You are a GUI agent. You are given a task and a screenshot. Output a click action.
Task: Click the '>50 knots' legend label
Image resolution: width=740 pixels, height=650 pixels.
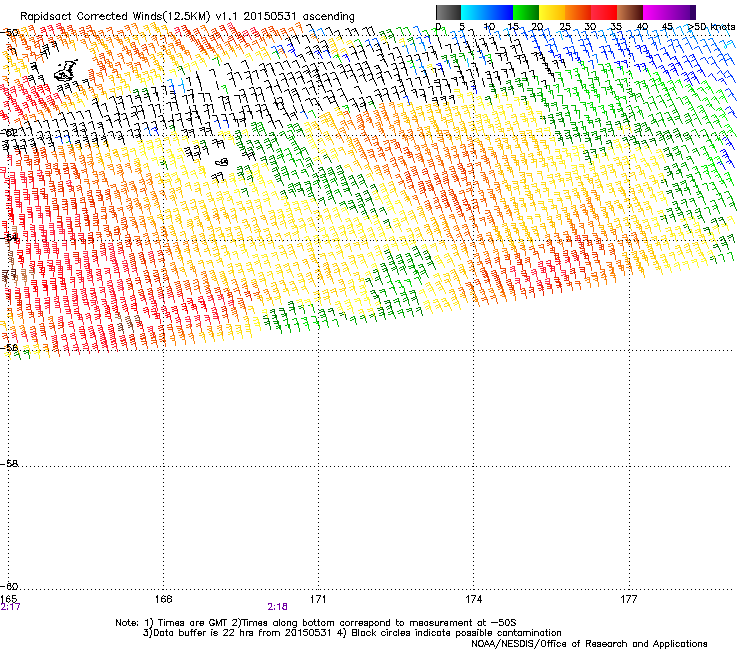click(712, 27)
